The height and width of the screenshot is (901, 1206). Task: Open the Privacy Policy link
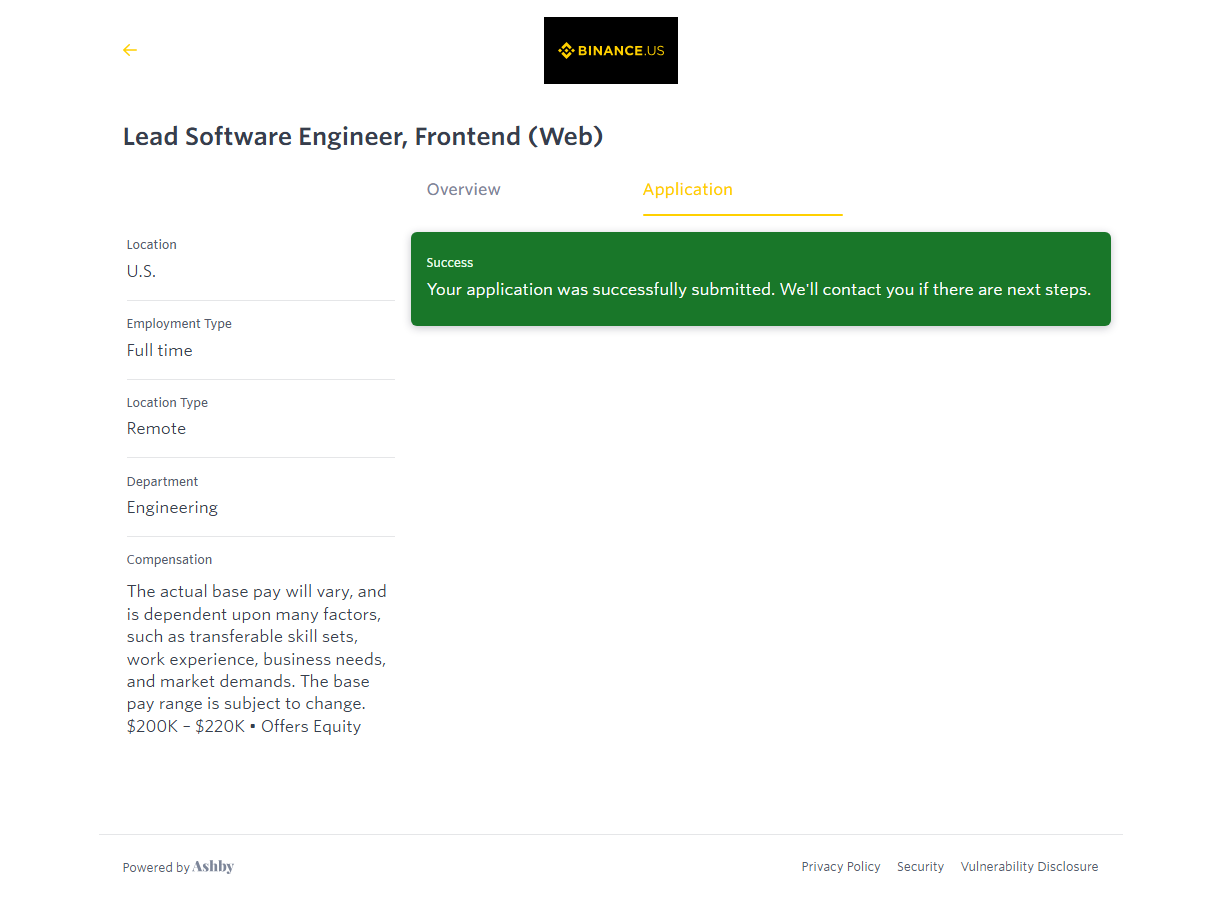point(840,867)
